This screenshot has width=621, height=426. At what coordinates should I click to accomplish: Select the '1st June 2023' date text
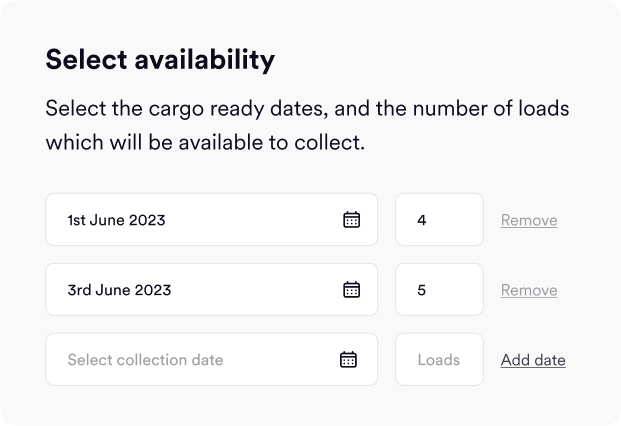(x=116, y=220)
